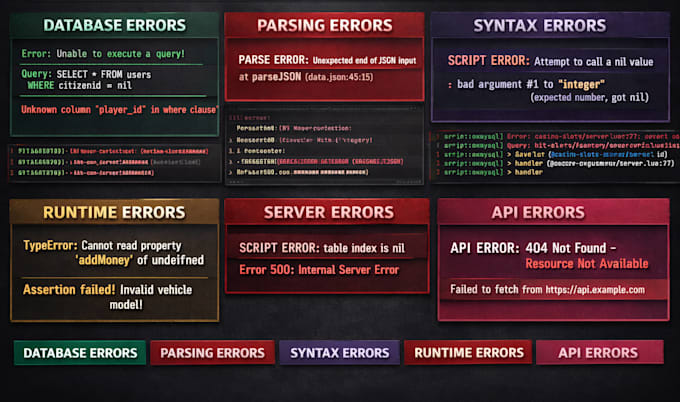The height and width of the screenshot is (402, 680).
Task: Click the DATABASE ERRORS tag button below the panels
Action: 80,353
